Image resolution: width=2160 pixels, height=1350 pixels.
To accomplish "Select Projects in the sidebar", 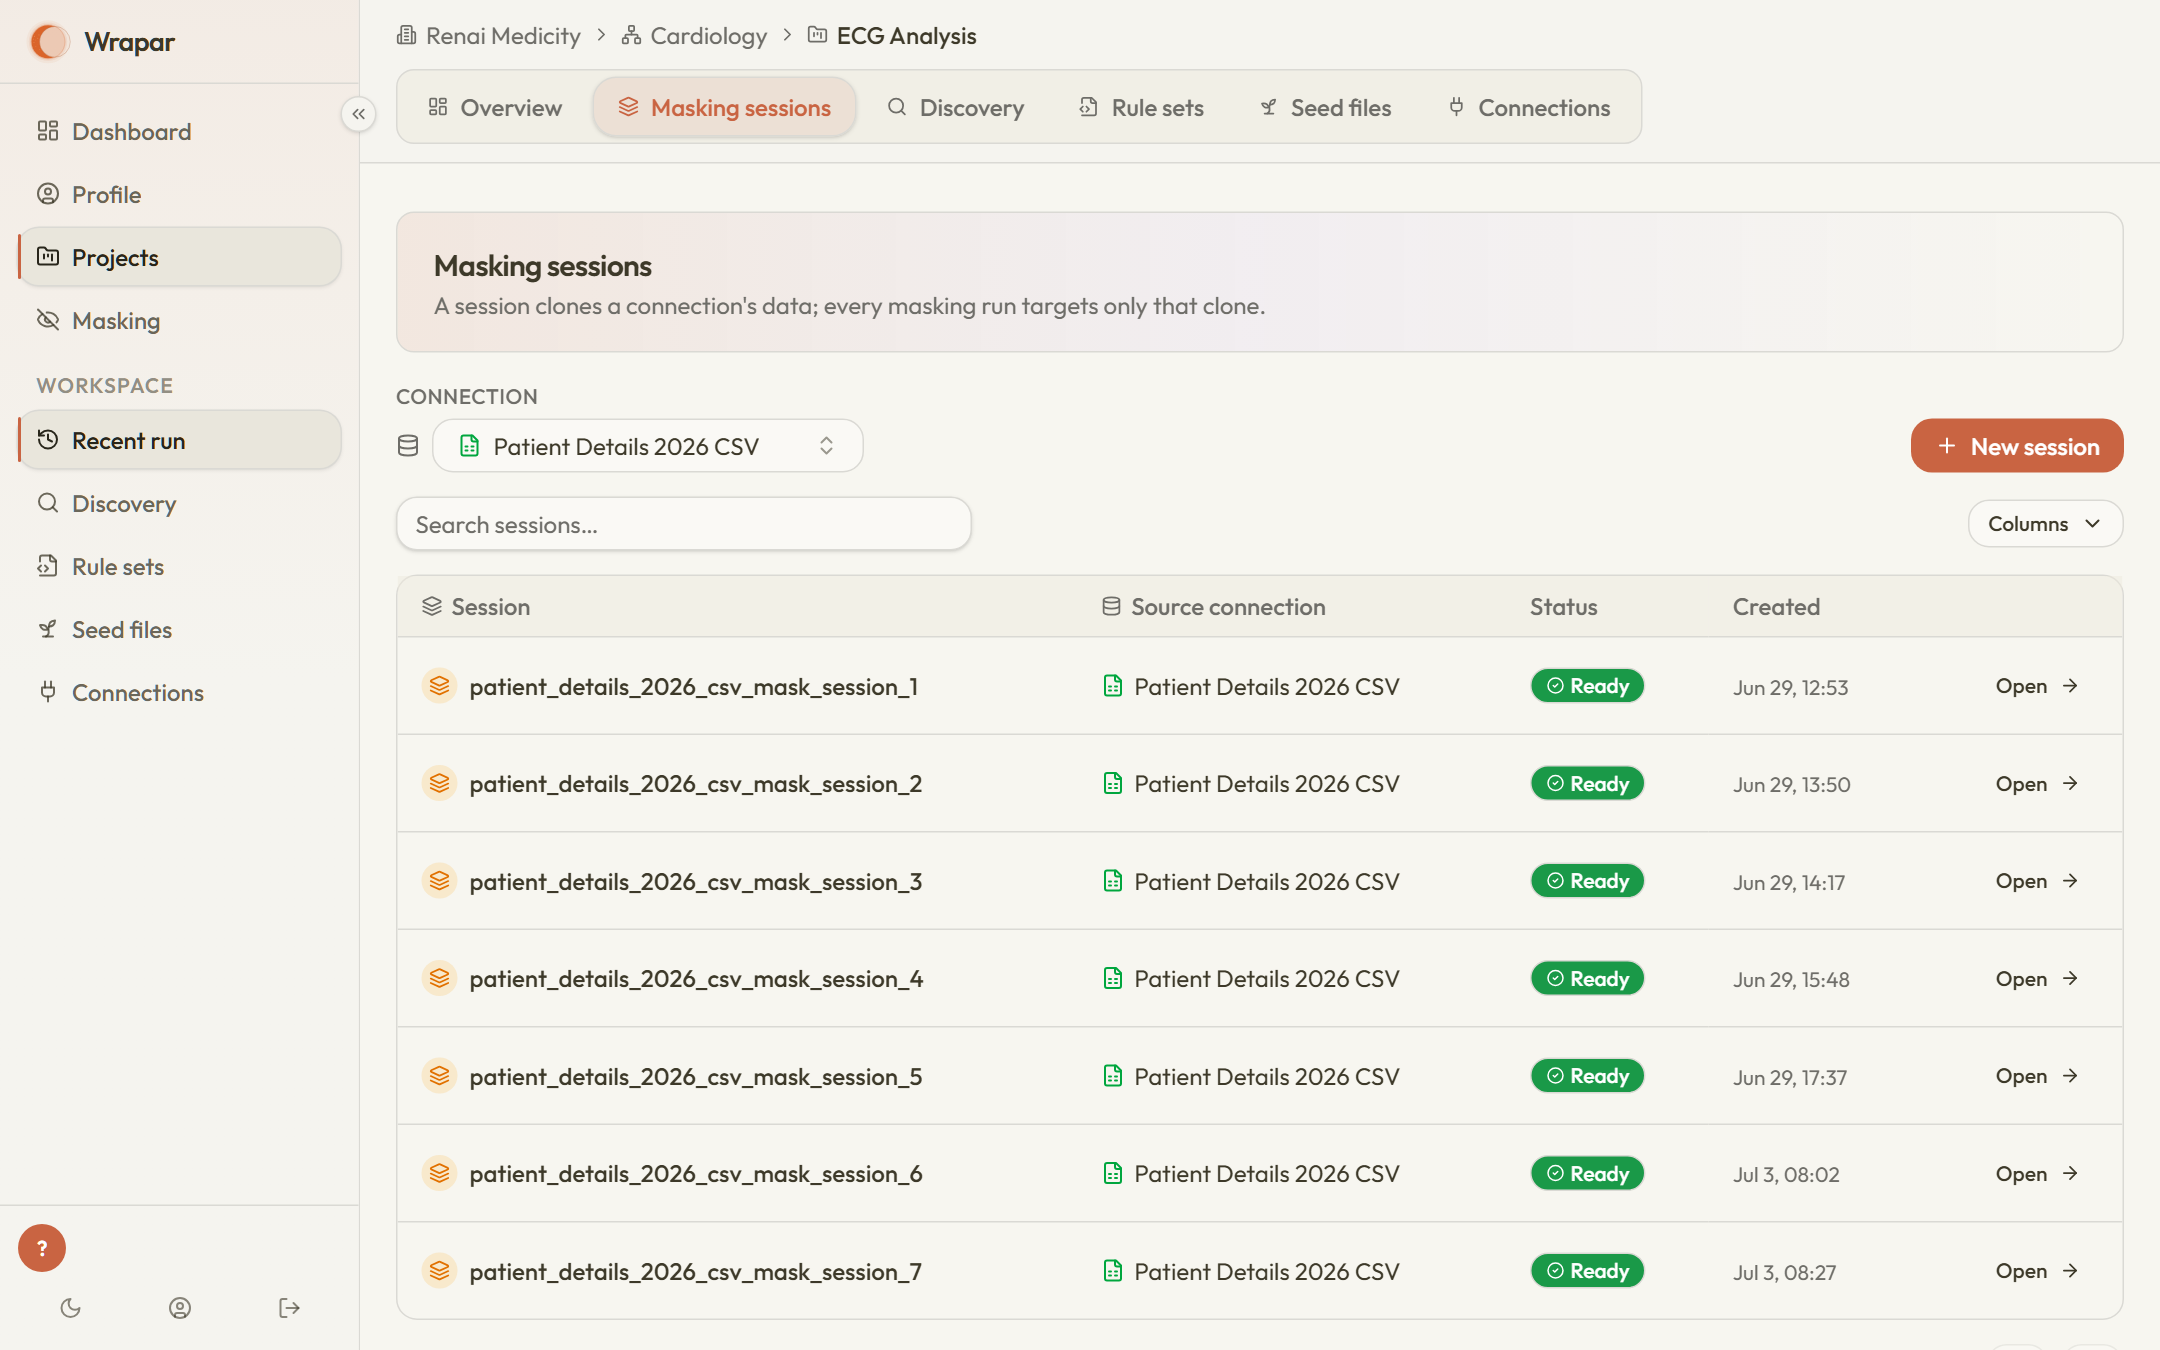I will click(x=180, y=257).
